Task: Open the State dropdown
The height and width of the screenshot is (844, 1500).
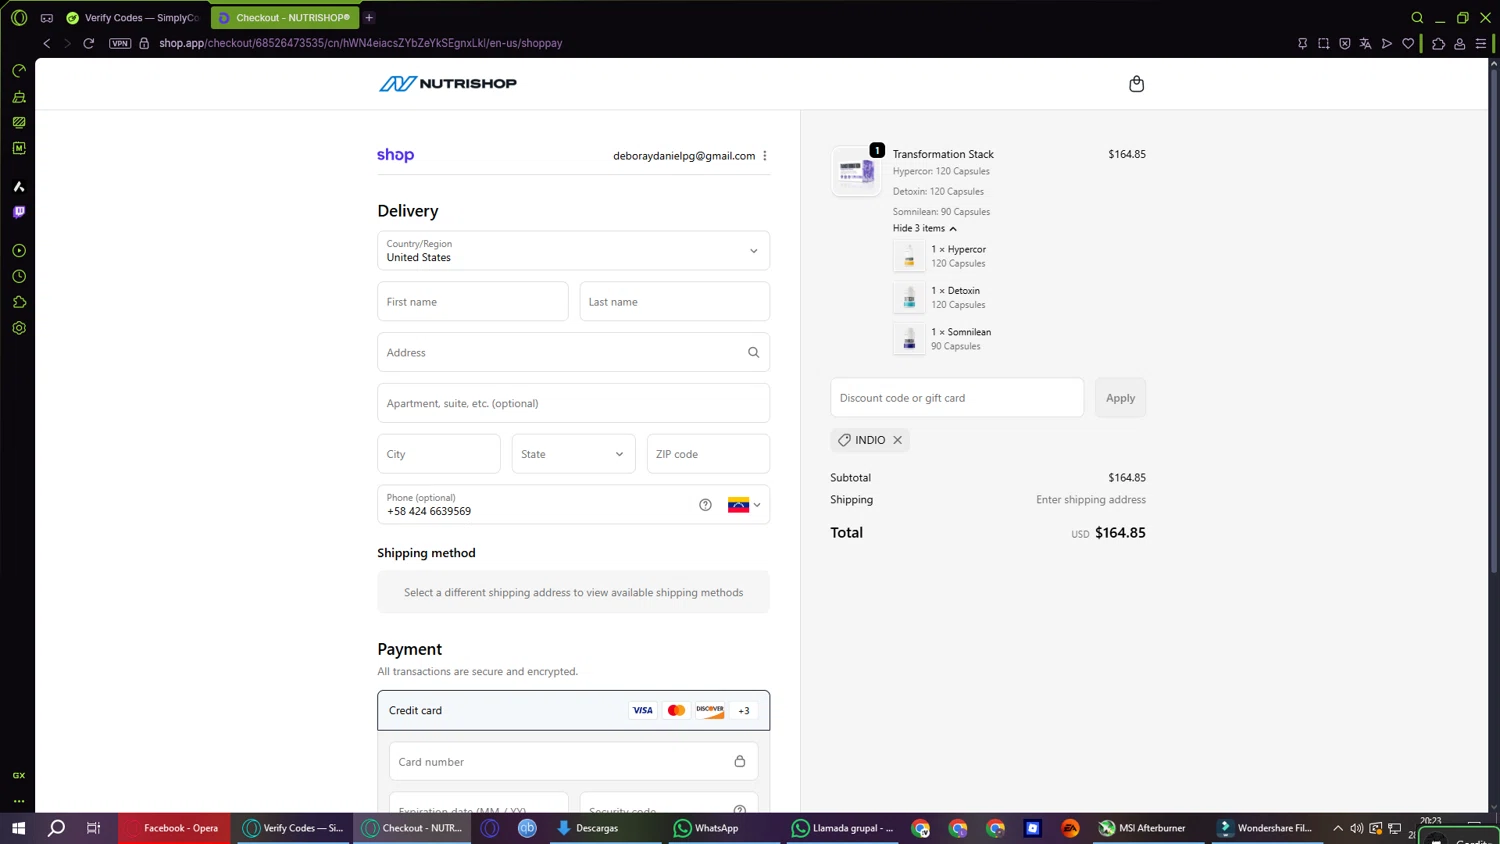Action: click(x=573, y=454)
